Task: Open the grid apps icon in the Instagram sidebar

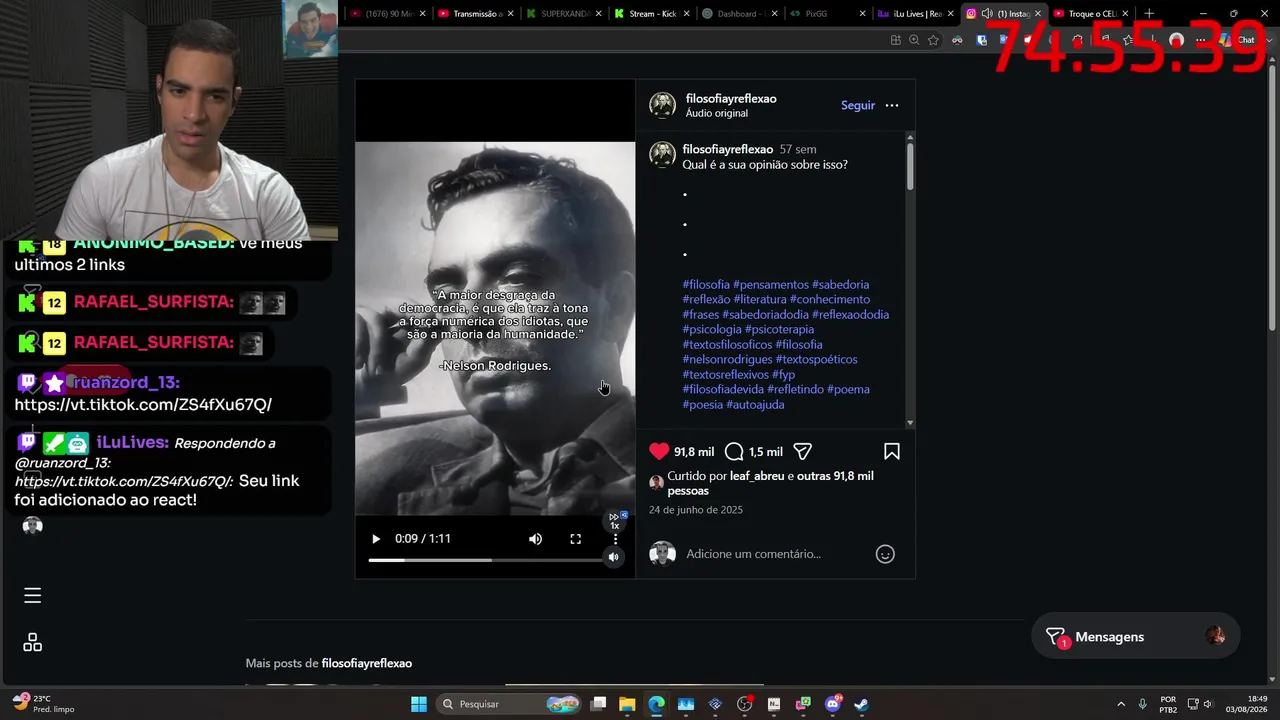Action: [32, 643]
